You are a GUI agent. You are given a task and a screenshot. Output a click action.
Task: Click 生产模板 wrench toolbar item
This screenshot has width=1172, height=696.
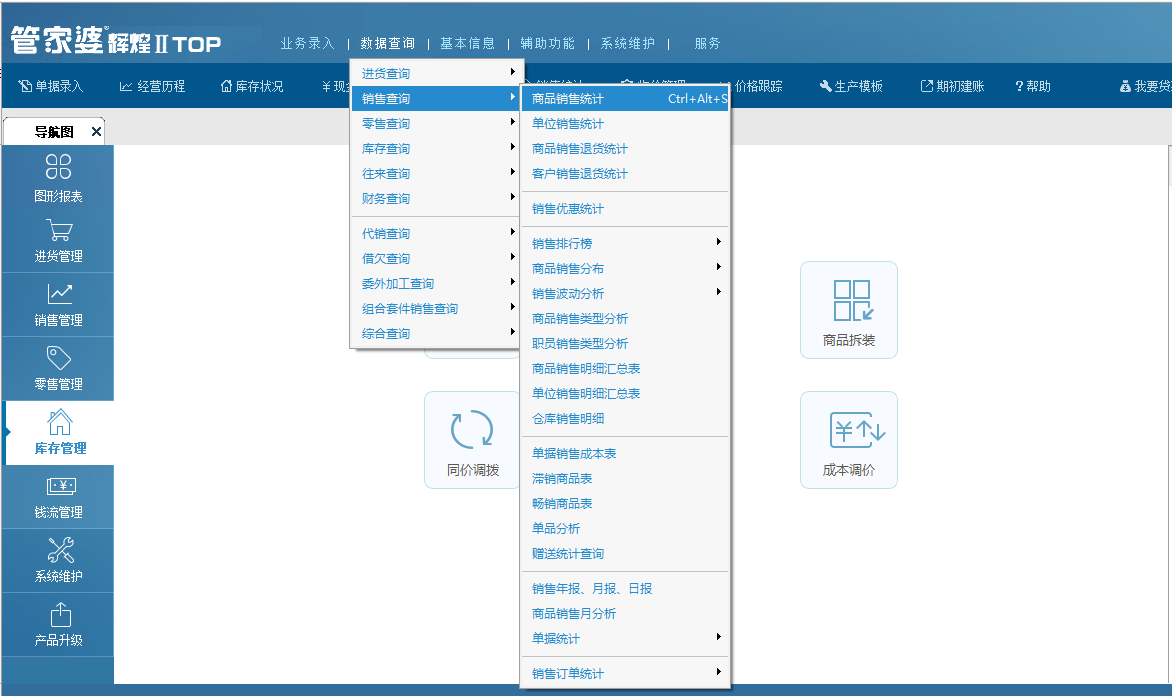pos(851,86)
